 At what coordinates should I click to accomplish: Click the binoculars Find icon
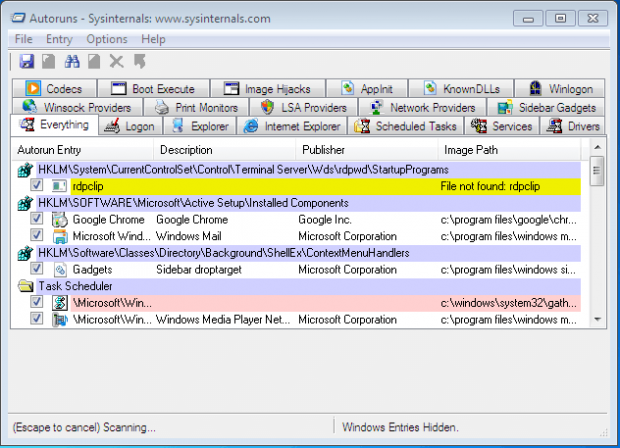[x=71, y=62]
